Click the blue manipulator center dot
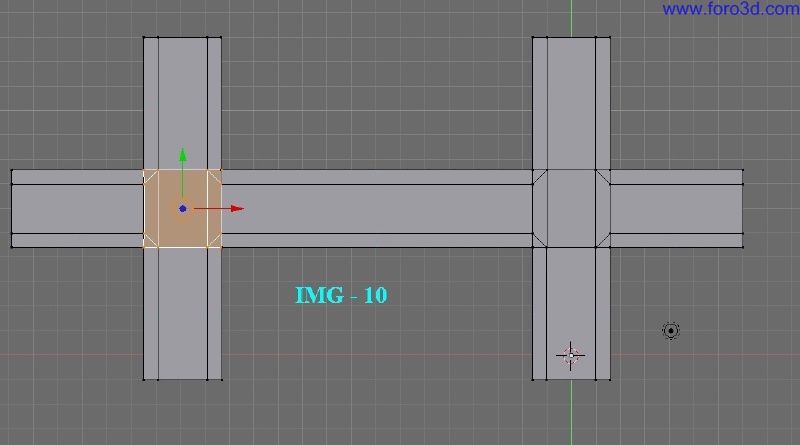 click(183, 208)
